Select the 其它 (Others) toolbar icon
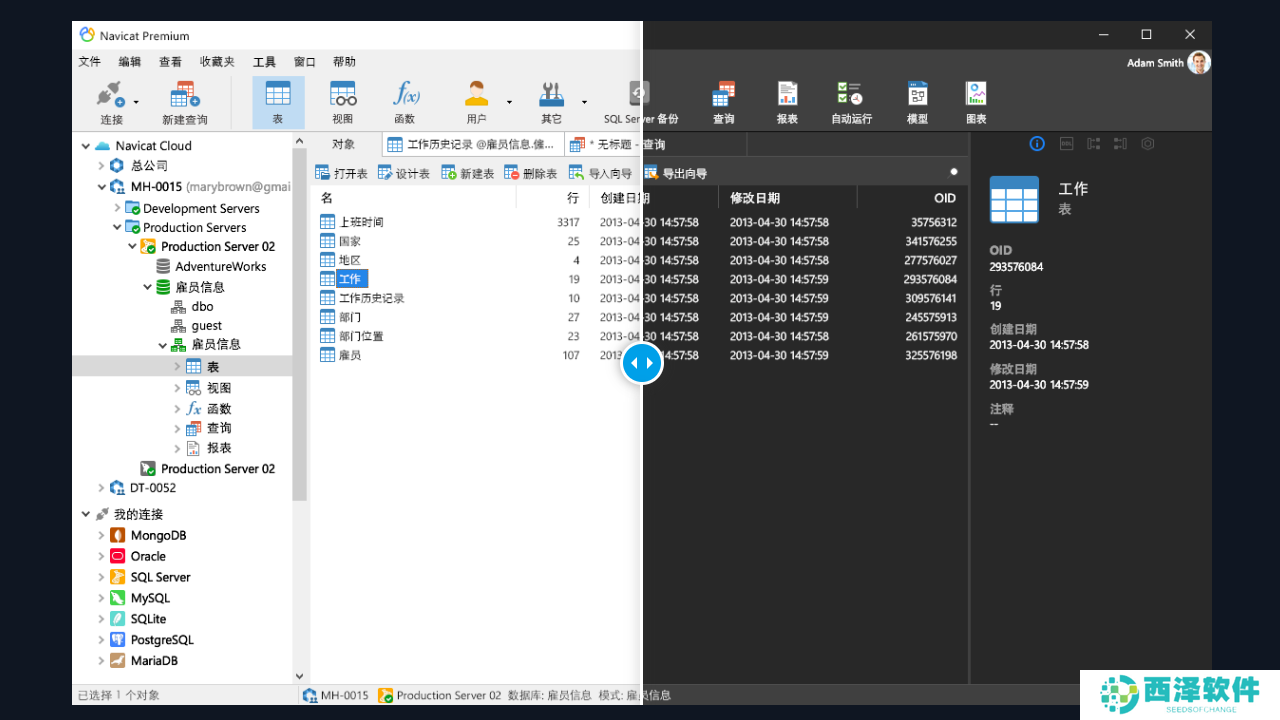The width and height of the screenshot is (1280, 720). click(551, 95)
